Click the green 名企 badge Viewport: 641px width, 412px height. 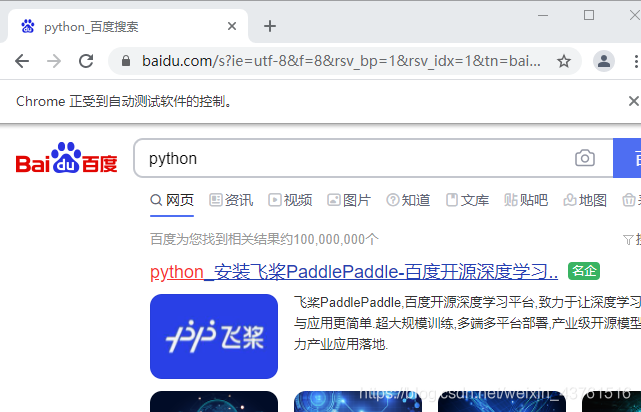584,271
